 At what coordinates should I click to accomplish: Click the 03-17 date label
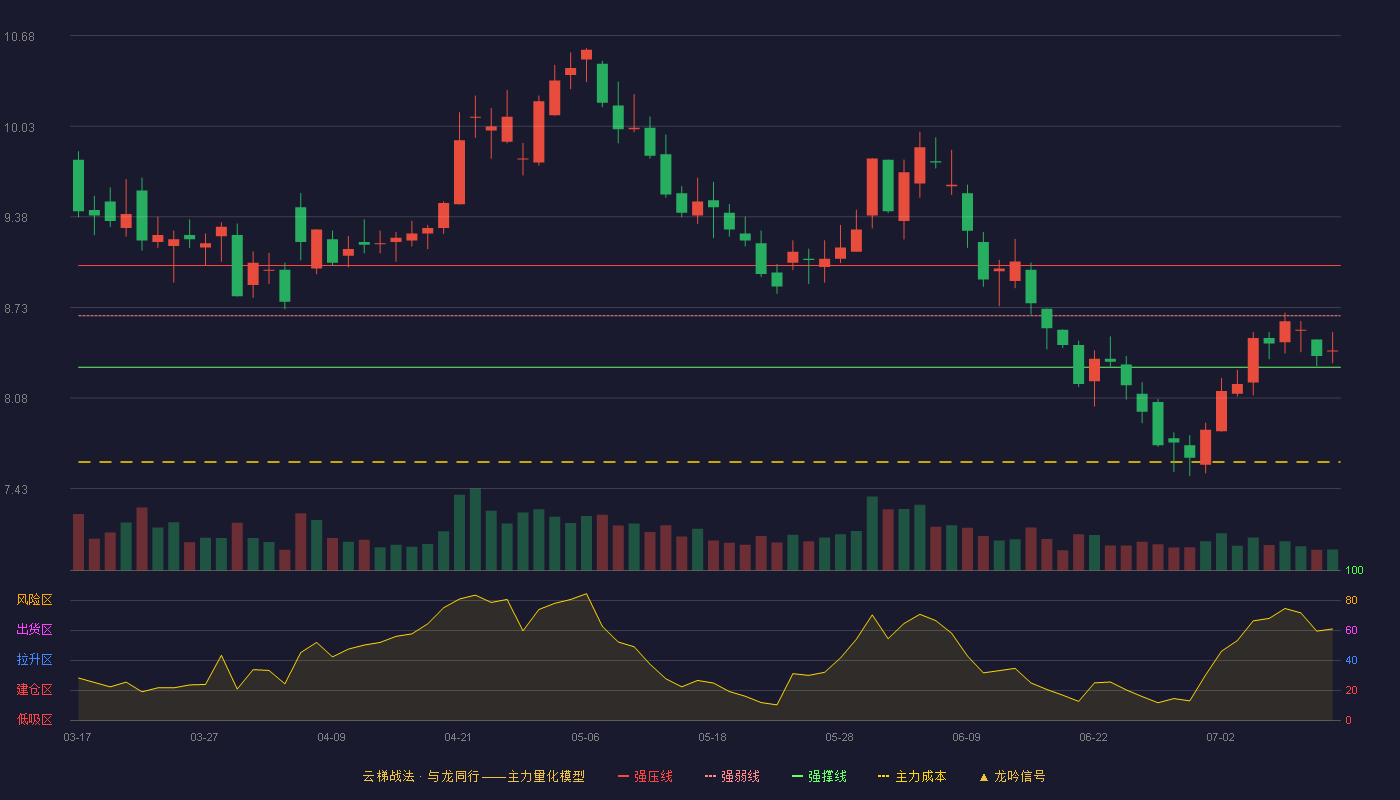(x=77, y=737)
